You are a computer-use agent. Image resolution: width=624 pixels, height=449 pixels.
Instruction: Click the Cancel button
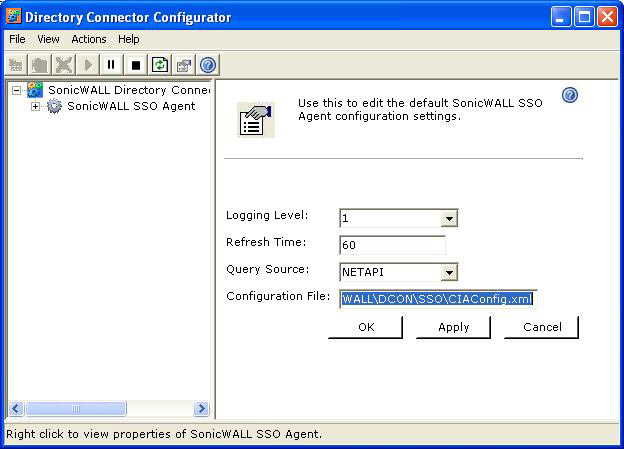542,327
